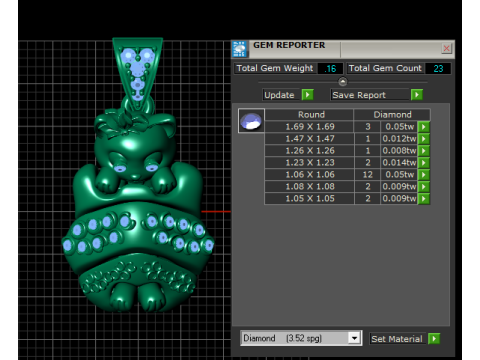
Task: Click the green arrow beside Set Material
Action: (434, 339)
